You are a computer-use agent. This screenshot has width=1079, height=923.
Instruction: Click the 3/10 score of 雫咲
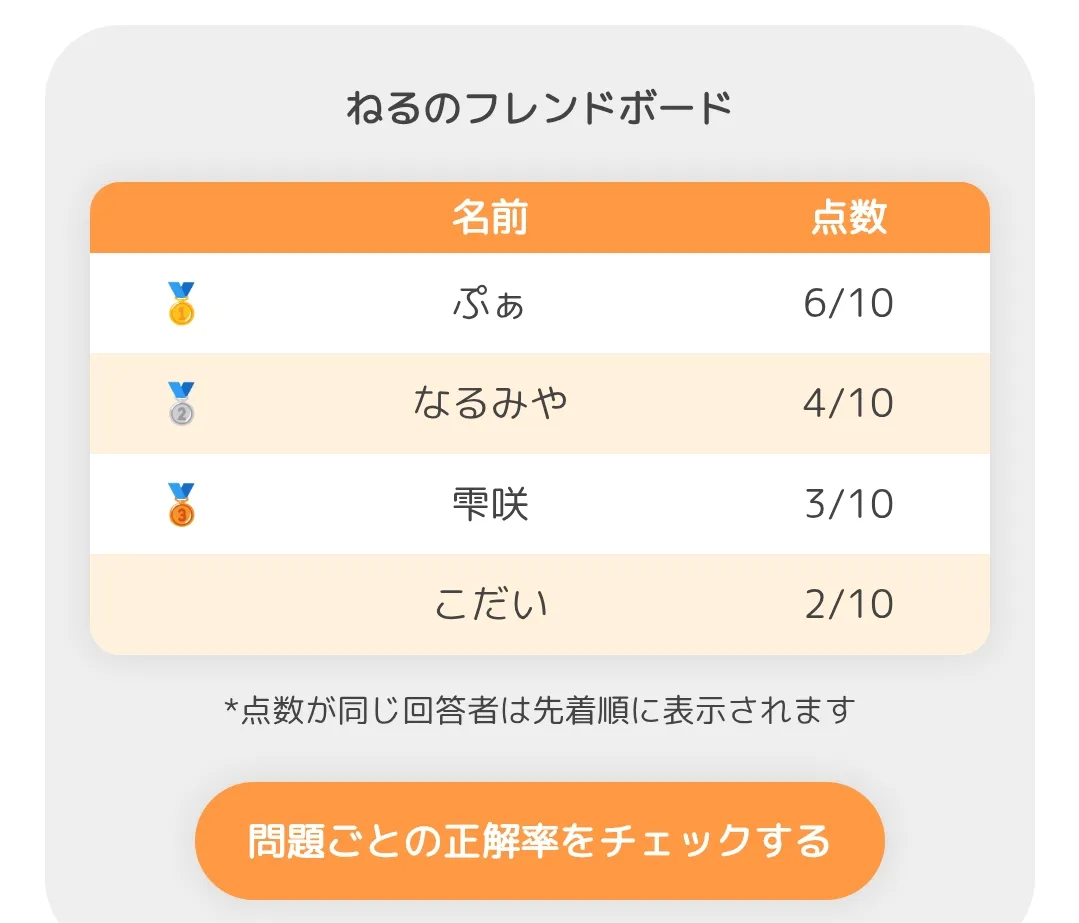(848, 504)
